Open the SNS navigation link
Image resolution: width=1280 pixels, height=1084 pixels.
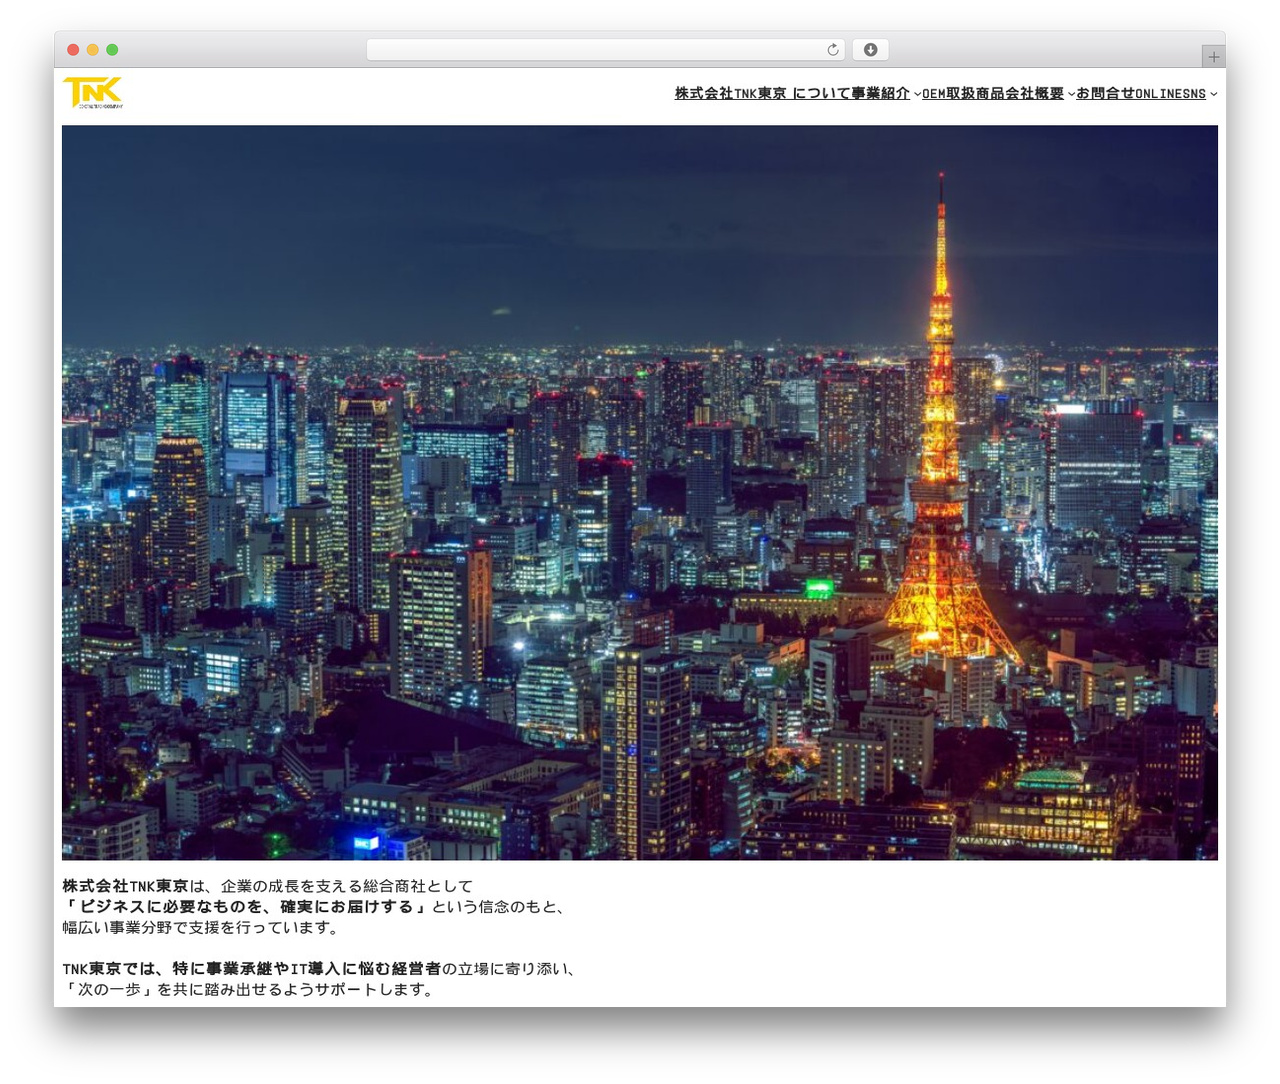[x=1194, y=93]
